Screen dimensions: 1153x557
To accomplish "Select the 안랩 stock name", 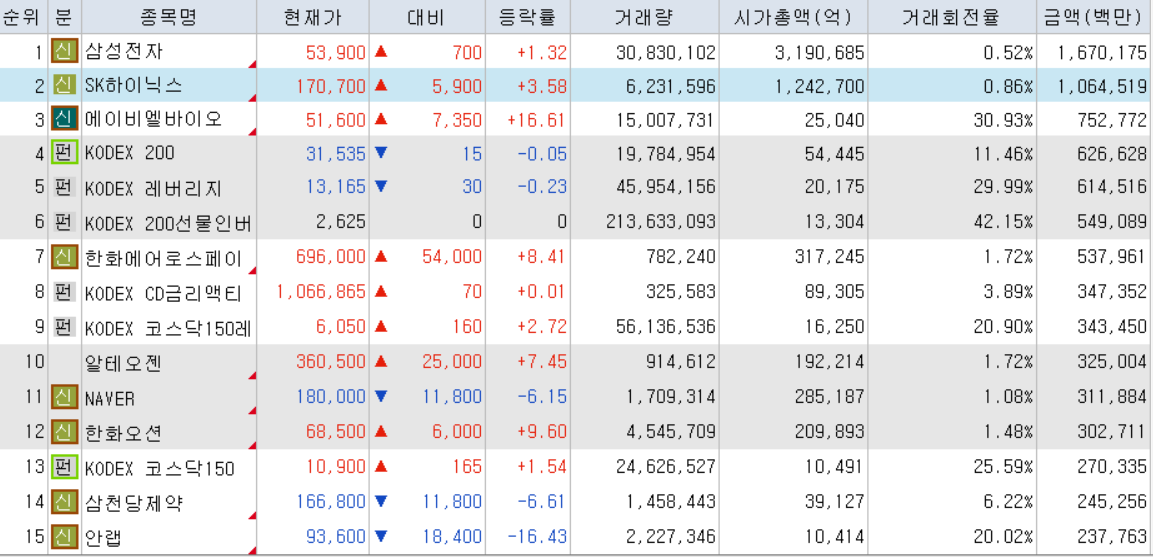I will pos(104,537).
